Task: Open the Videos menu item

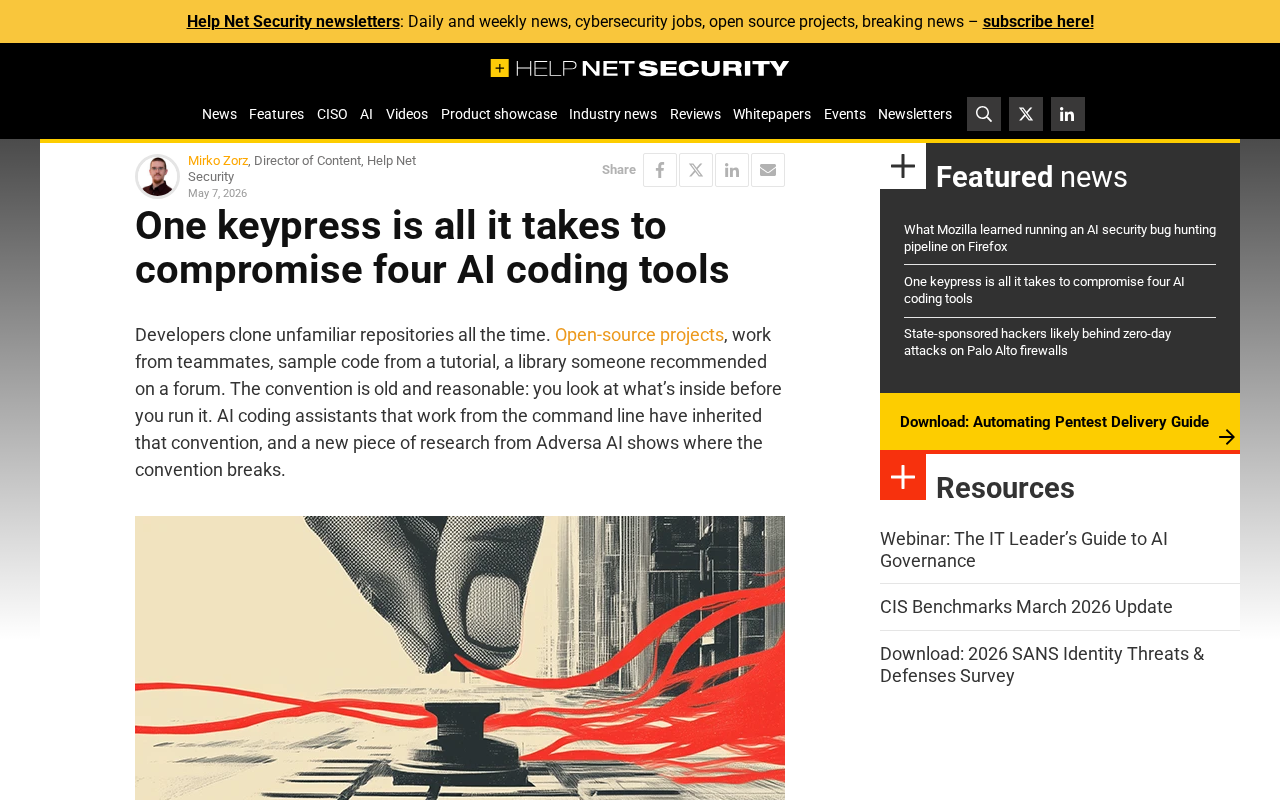Action: (407, 114)
